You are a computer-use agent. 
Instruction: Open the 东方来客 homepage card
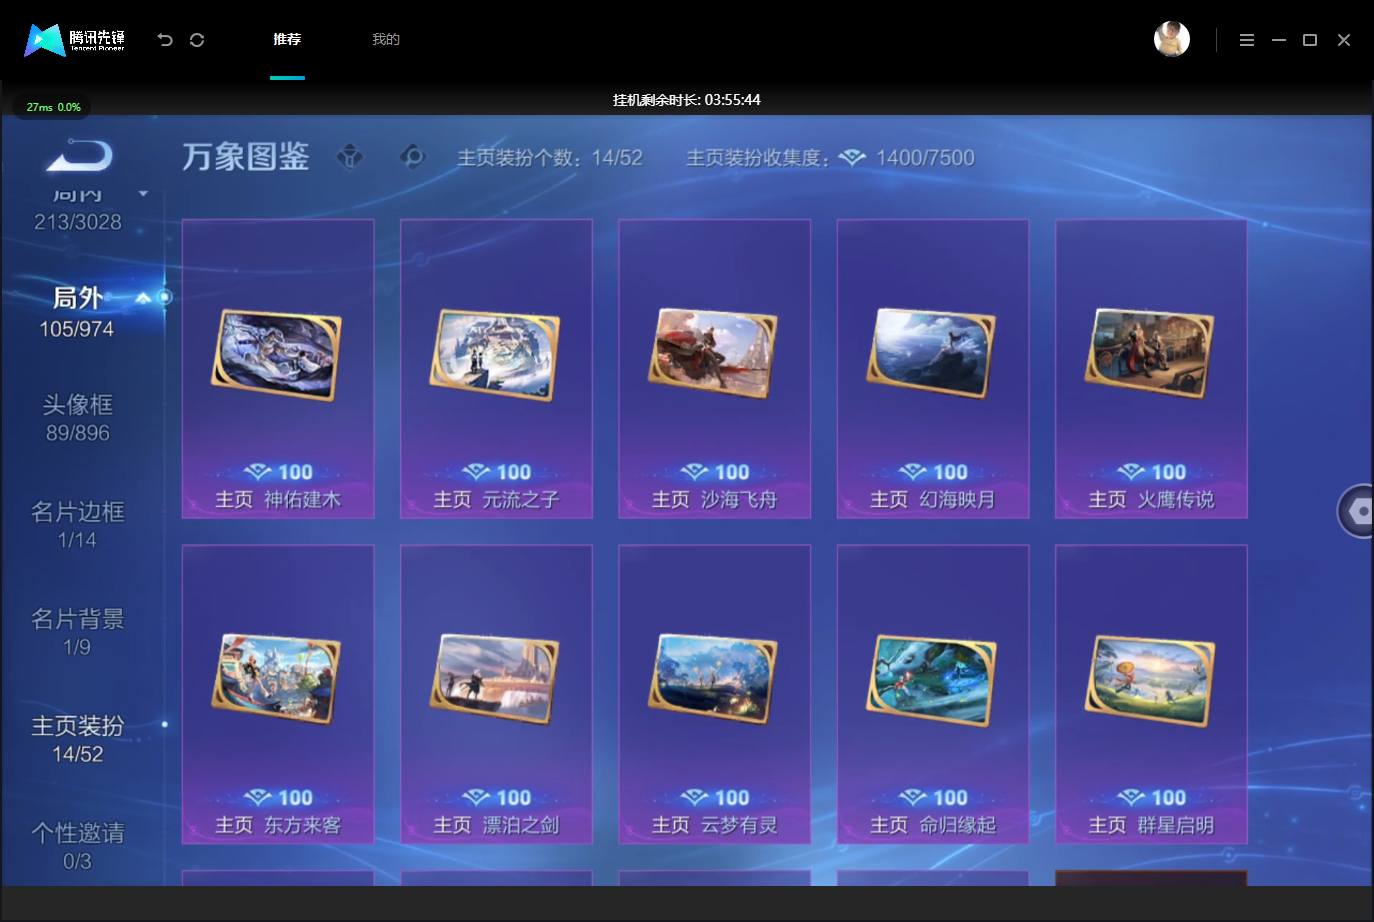[278, 694]
